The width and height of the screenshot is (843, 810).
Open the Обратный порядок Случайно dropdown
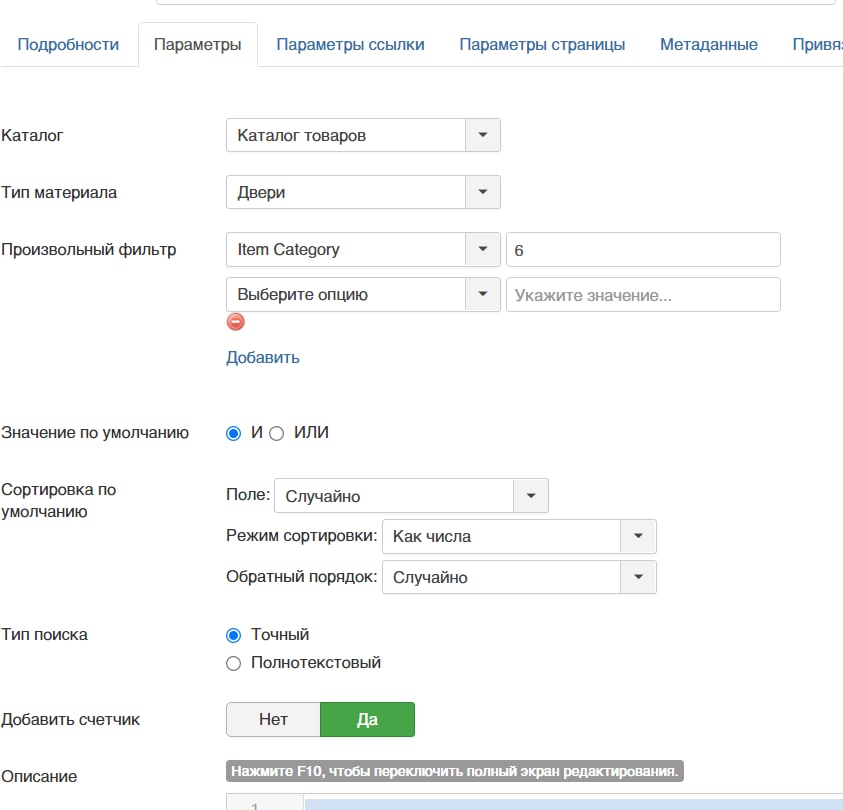(x=519, y=577)
